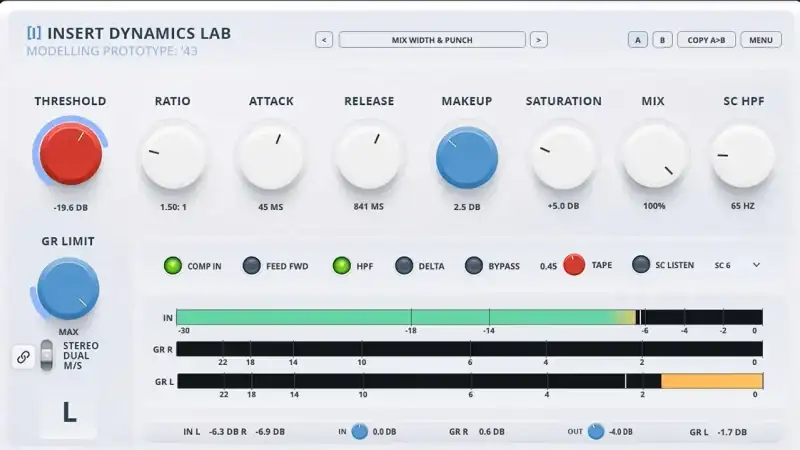Click the SC HPF knob
800x450 pixels.
743,157
